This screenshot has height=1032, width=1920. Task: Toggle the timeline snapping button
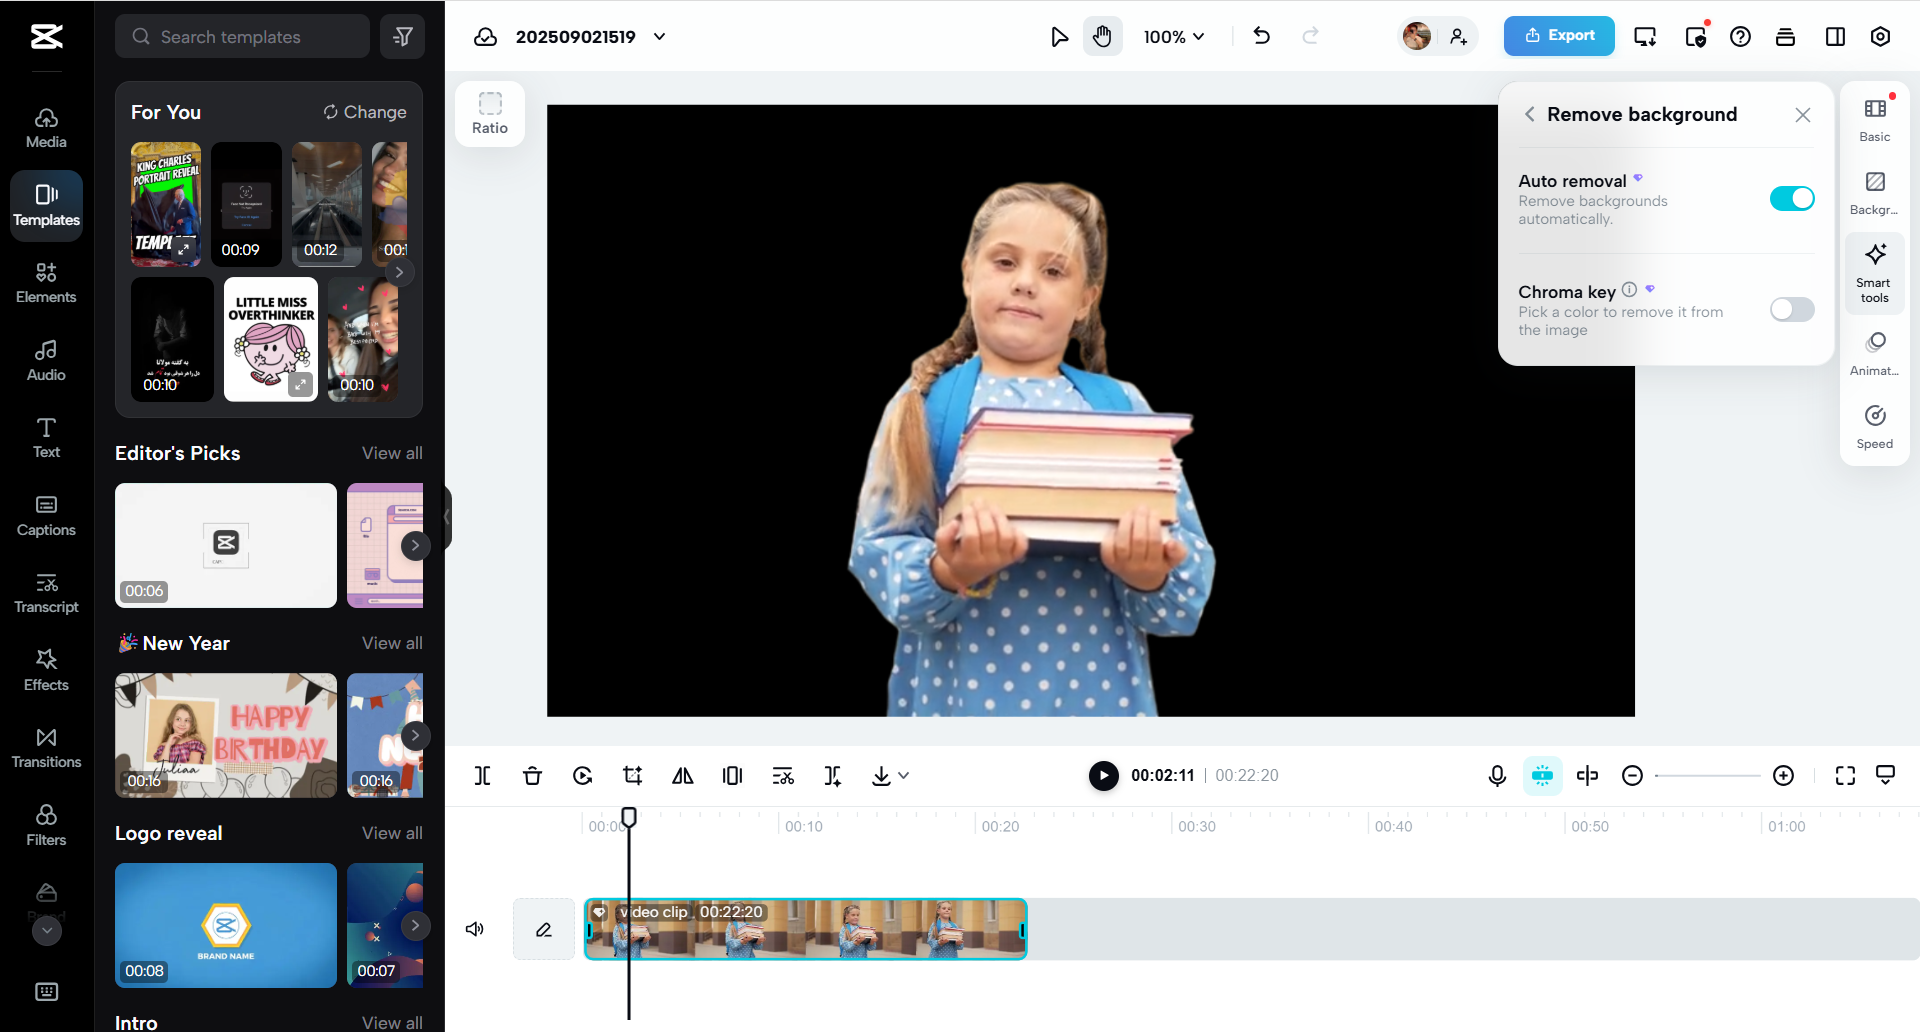1542,776
